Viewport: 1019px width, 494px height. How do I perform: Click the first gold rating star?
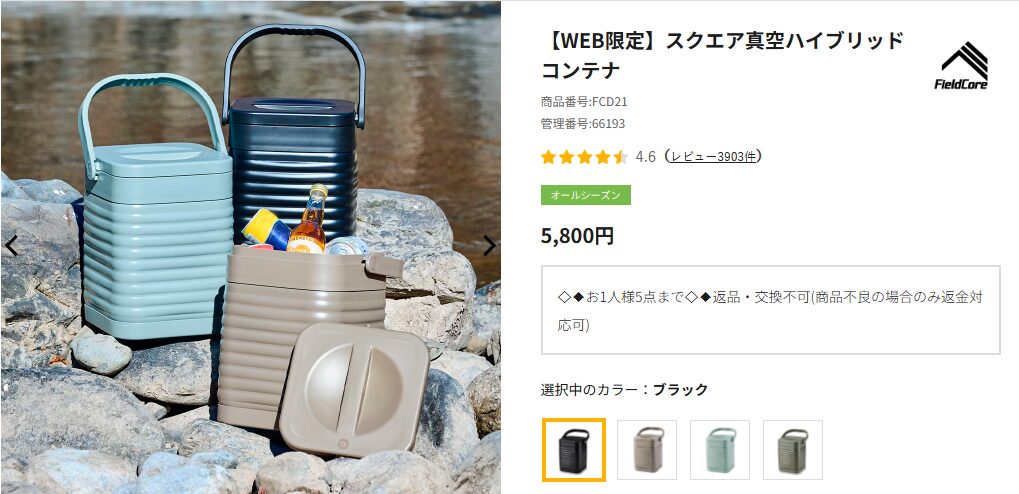(548, 157)
